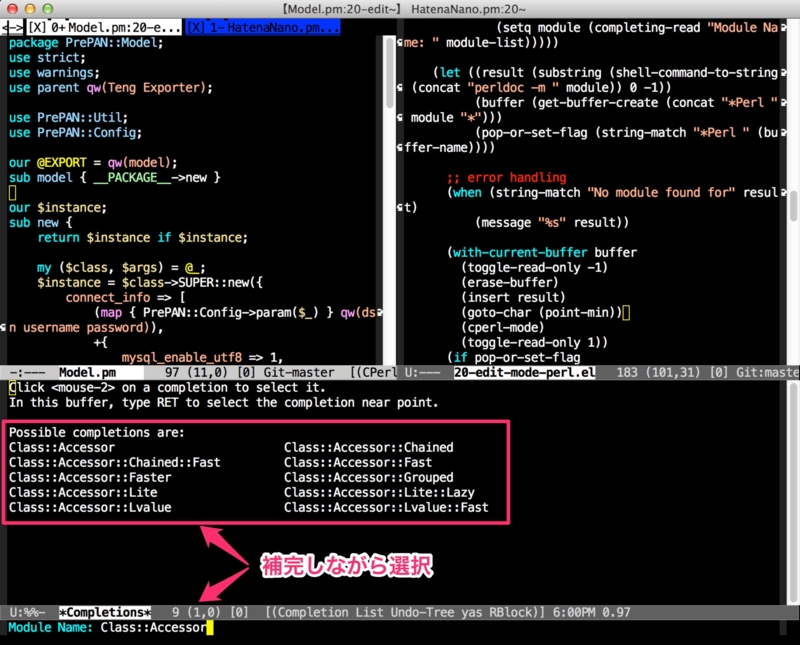This screenshot has width=800, height=645.
Task: Click "Possible completions are:" heading
Action: click(96, 433)
